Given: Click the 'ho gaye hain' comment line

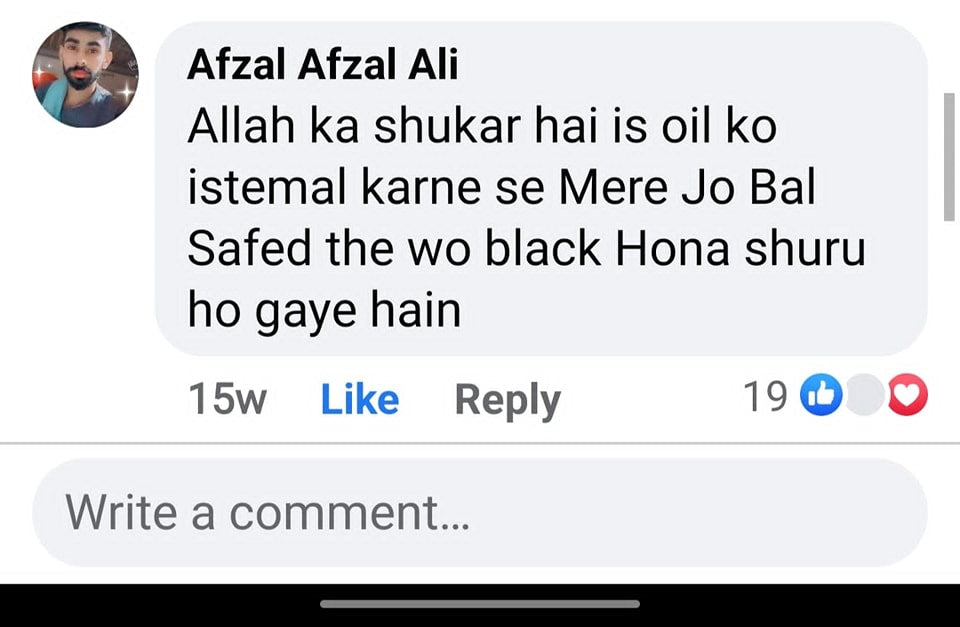Looking at the screenshot, I should pyautogui.click(x=324, y=311).
